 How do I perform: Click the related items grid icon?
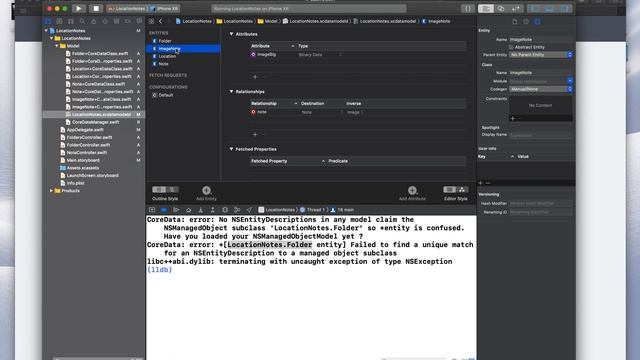click(x=151, y=21)
